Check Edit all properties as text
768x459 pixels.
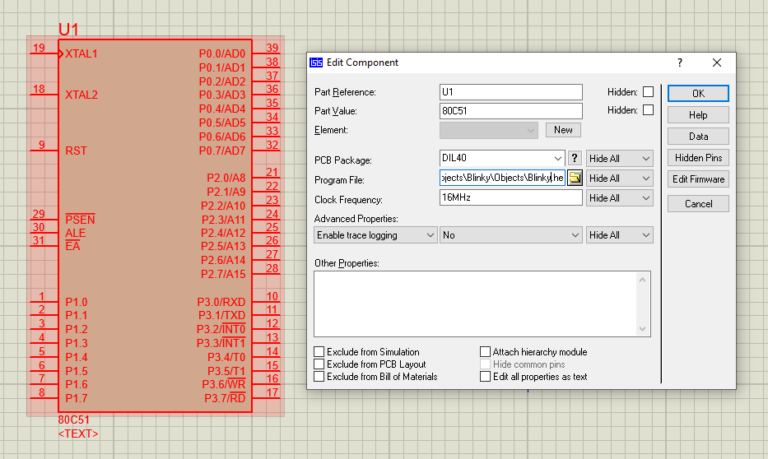[x=485, y=376]
